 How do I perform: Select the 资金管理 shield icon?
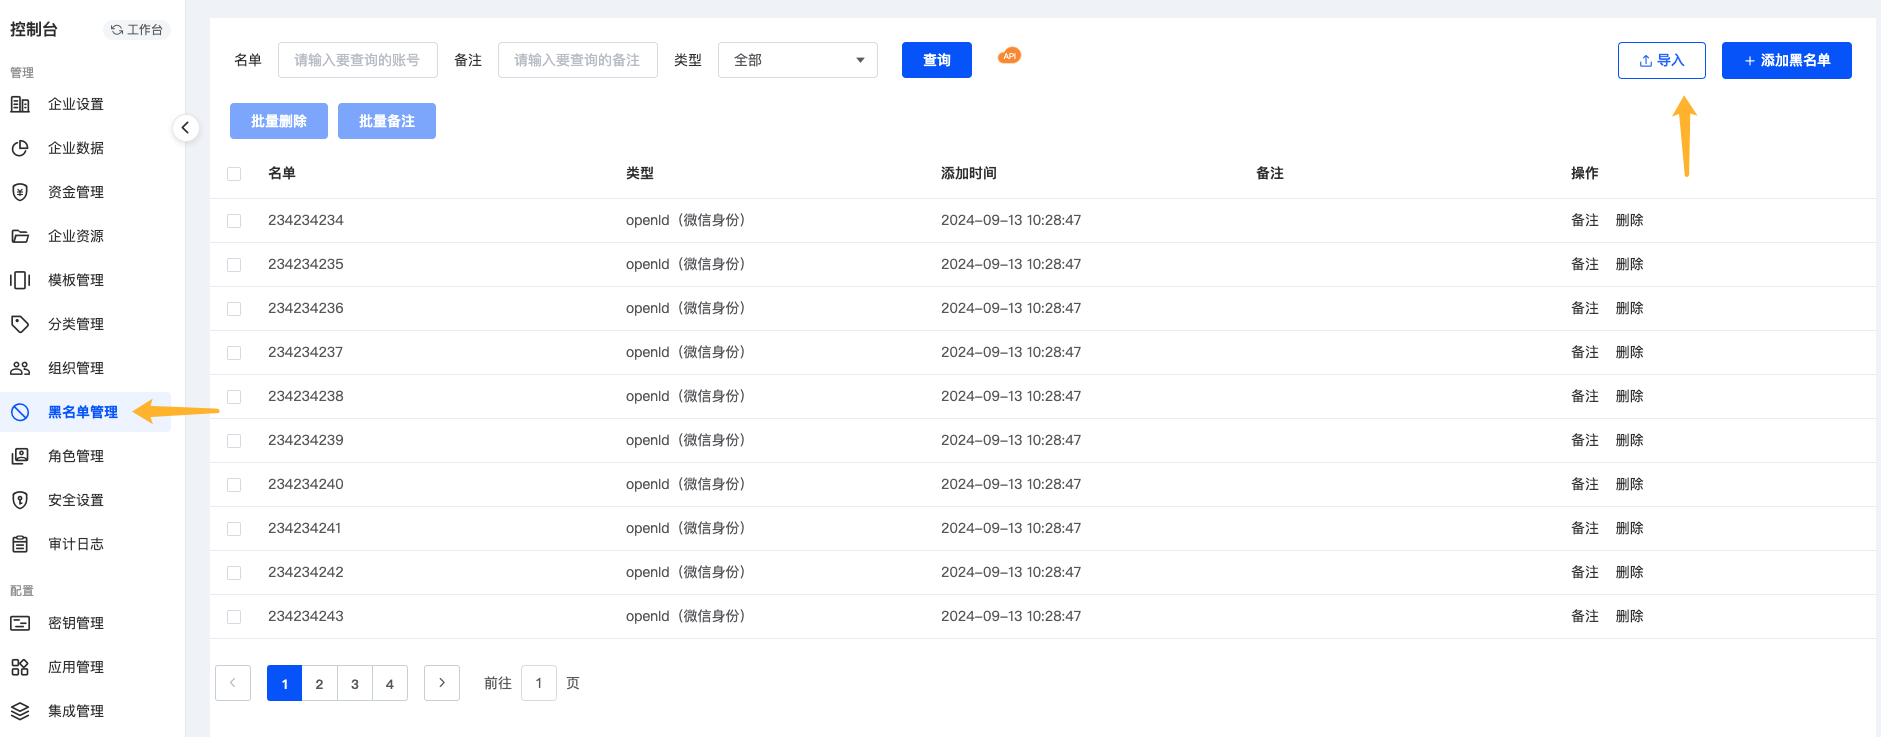pyautogui.click(x=20, y=192)
